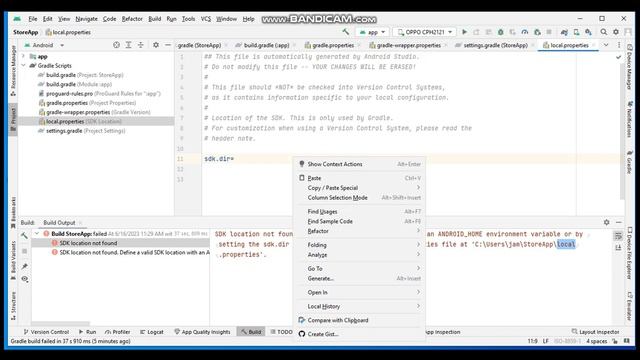Open Search Everywhere magnifier icon
This screenshot has height=360, width=640.
603,32
